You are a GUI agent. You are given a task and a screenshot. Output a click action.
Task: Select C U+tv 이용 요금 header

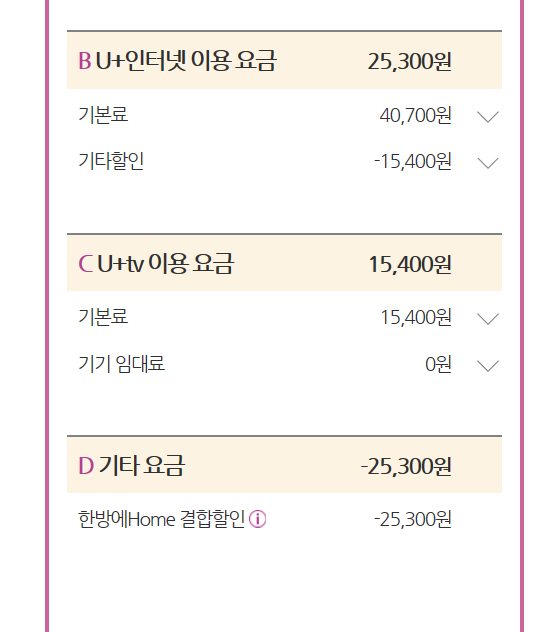tap(284, 263)
